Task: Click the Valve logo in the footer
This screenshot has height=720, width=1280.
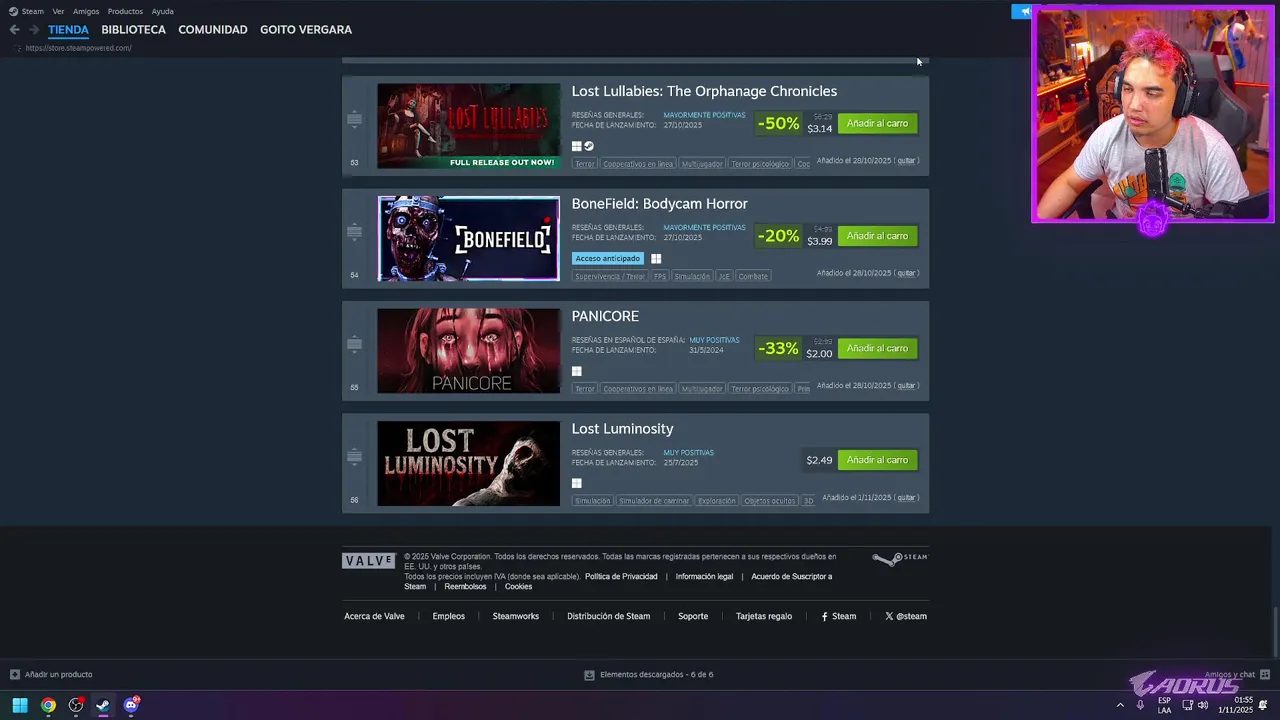Action: coord(369,561)
